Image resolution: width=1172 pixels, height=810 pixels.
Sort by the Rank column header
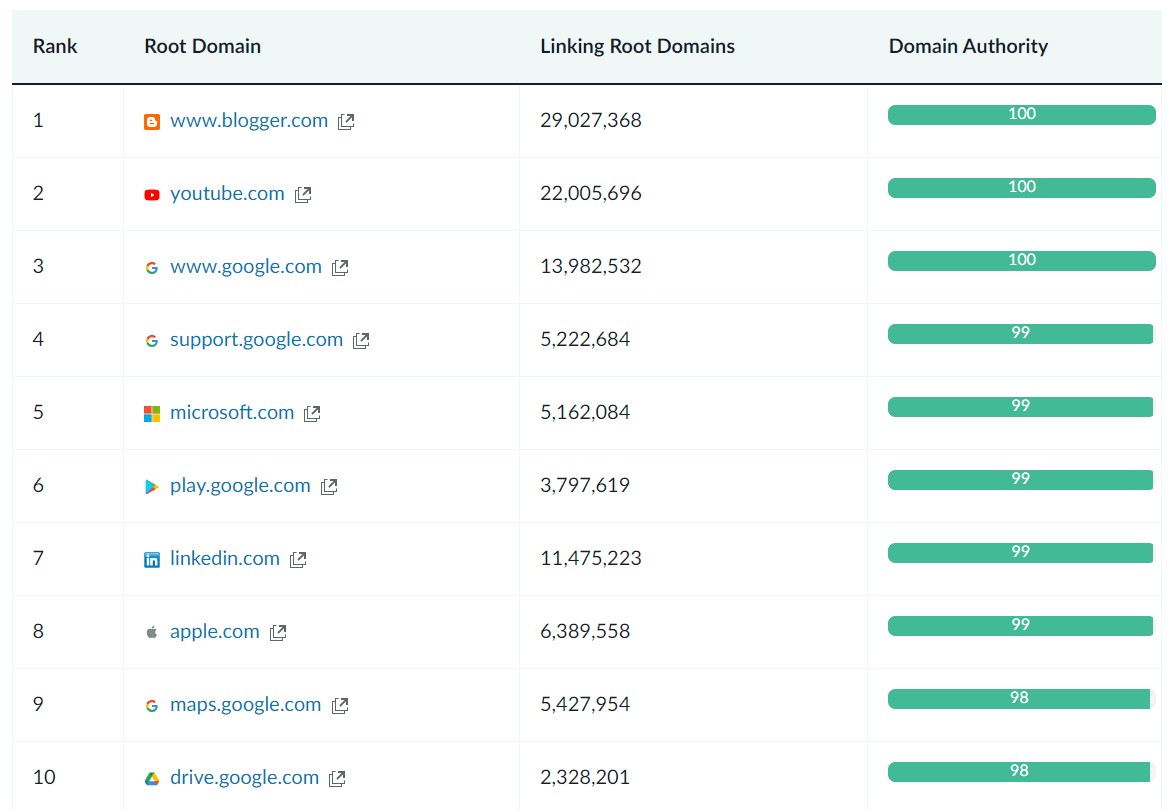click(55, 46)
